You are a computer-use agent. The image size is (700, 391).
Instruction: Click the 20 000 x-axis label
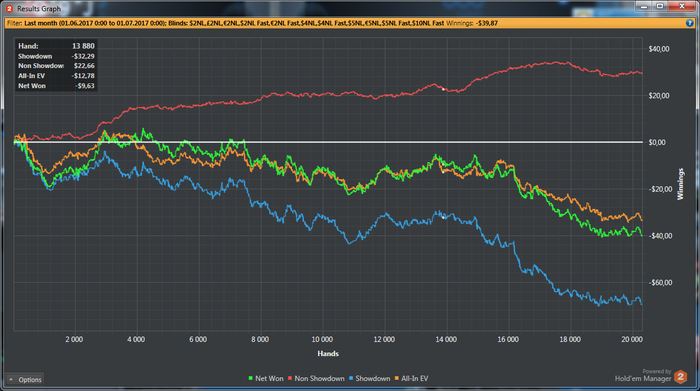pos(632,339)
